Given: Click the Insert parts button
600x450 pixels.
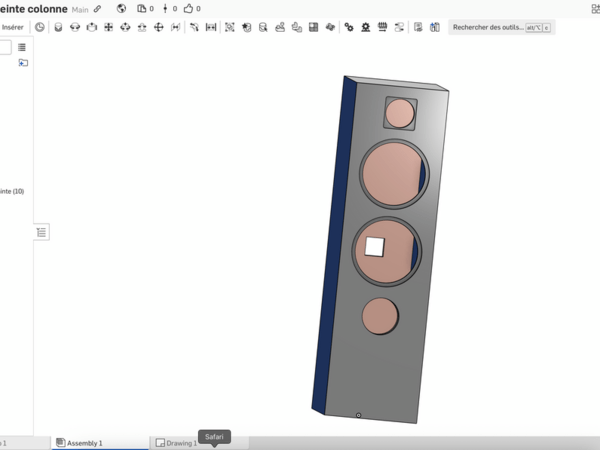Looking at the screenshot, I should click(12, 27).
